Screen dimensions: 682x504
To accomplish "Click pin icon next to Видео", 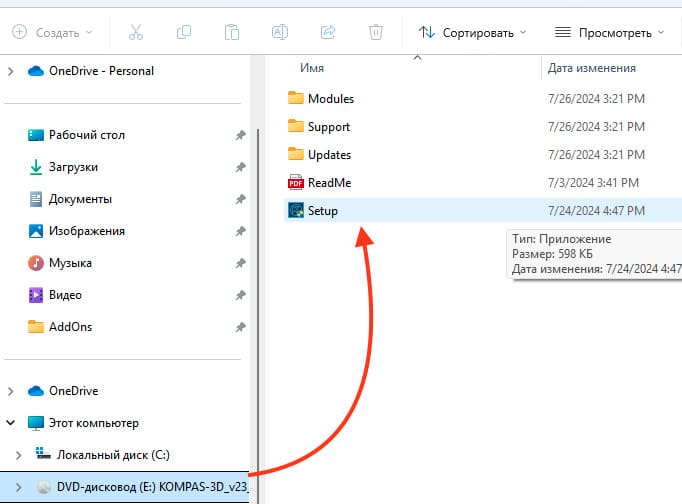I will tap(241, 295).
